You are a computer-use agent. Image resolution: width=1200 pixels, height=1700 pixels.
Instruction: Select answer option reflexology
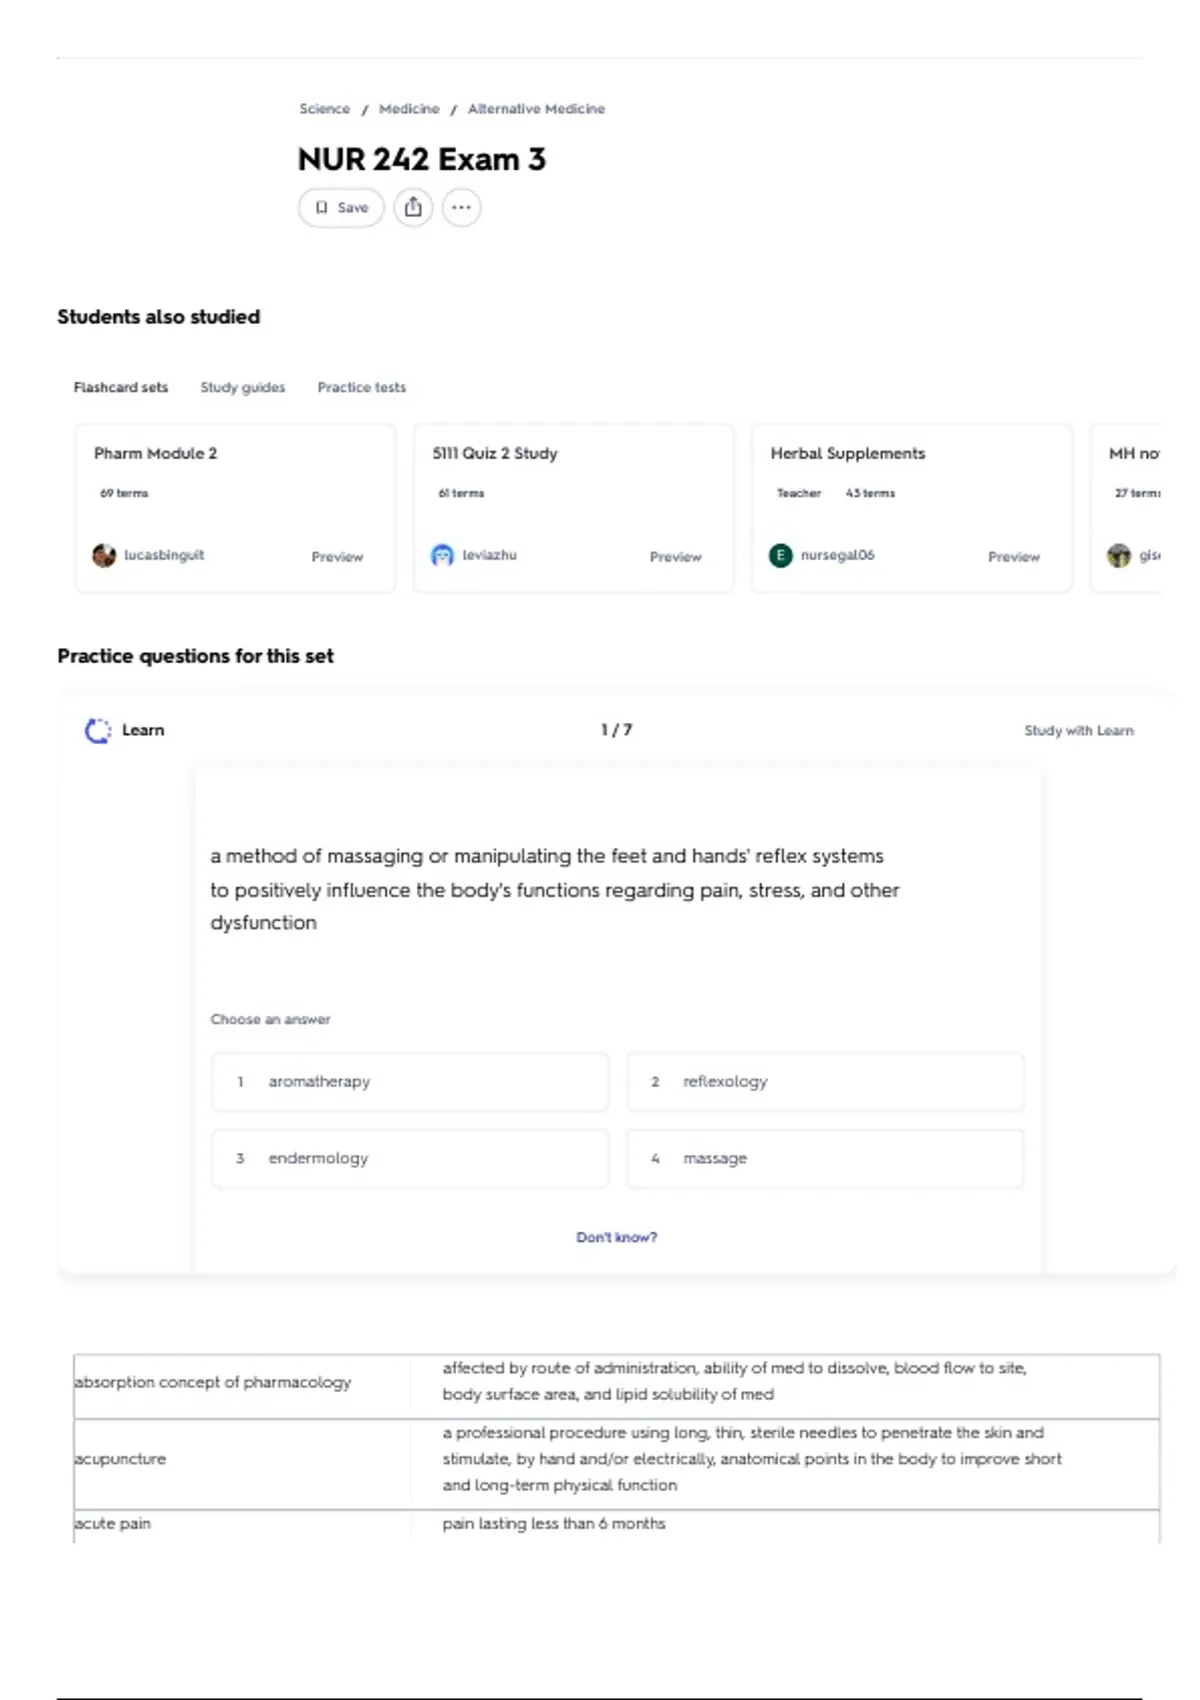(x=825, y=1082)
